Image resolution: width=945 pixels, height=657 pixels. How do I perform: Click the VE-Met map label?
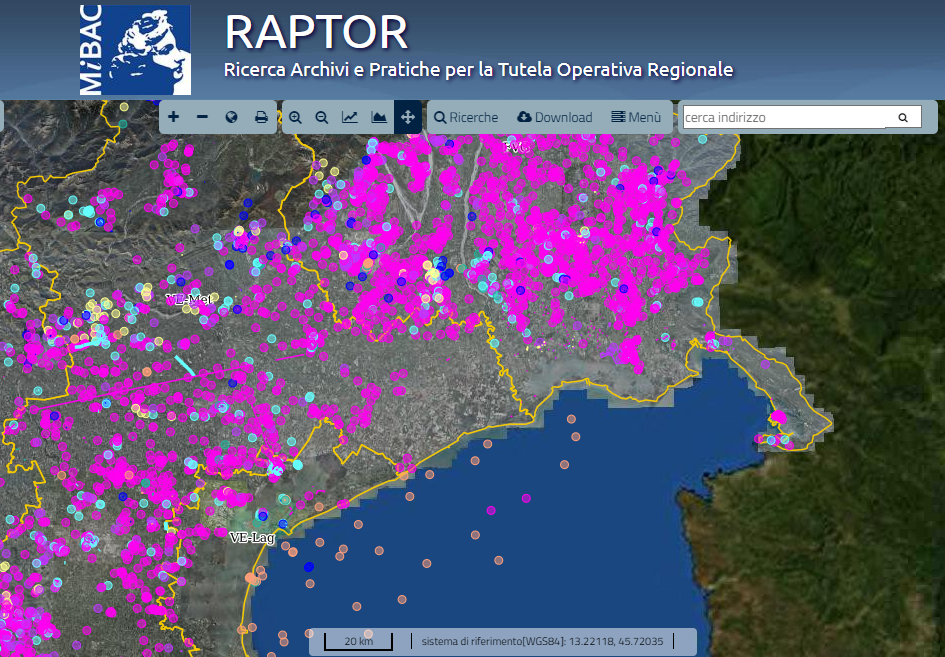pos(190,299)
